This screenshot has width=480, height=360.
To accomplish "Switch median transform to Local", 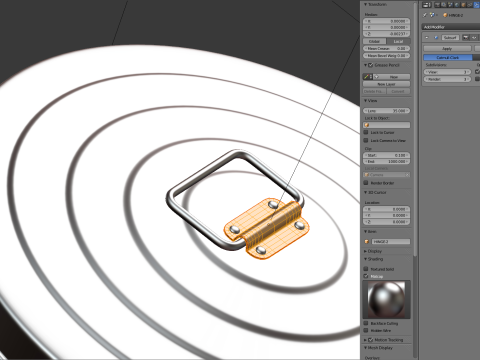I will pyautogui.click(x=398, y=41).
